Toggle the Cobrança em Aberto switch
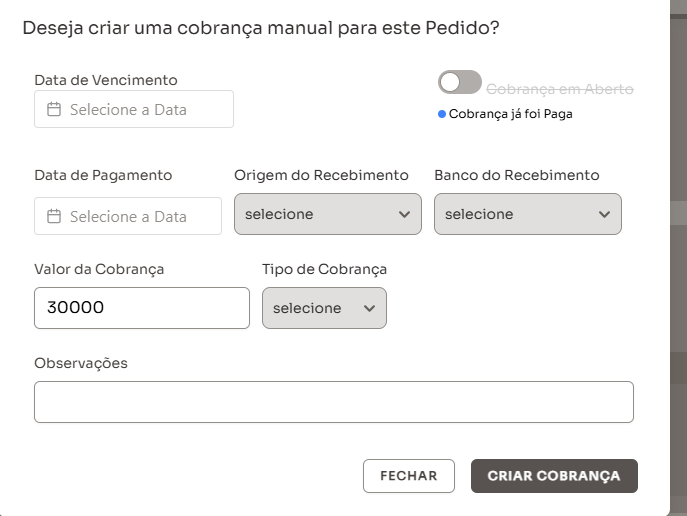687x516 pixels. pyautogui.click(x=459, y=83)
